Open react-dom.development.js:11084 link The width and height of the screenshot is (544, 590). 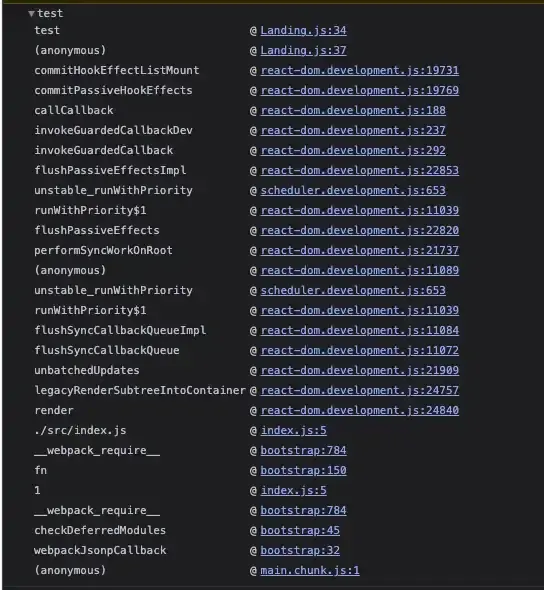(x=360, y=330)
